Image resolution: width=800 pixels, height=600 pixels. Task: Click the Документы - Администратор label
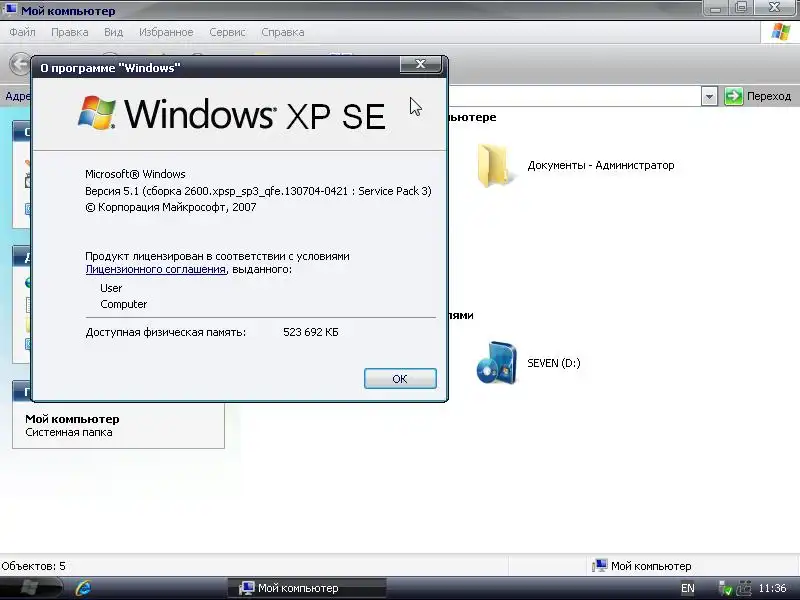tap(601, 165)
